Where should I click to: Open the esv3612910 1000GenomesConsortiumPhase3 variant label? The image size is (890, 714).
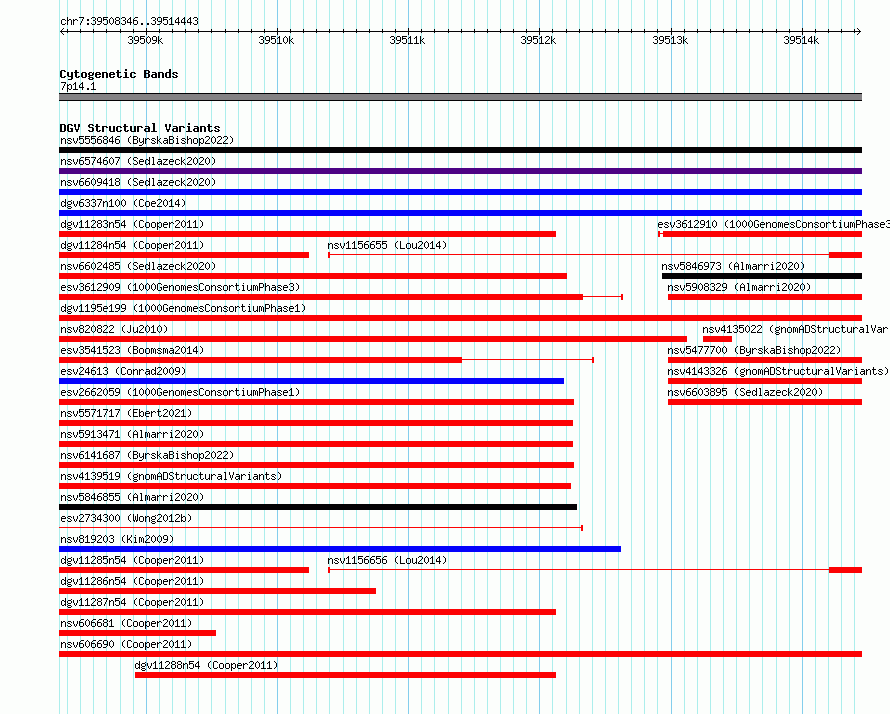tap(774, 224)
